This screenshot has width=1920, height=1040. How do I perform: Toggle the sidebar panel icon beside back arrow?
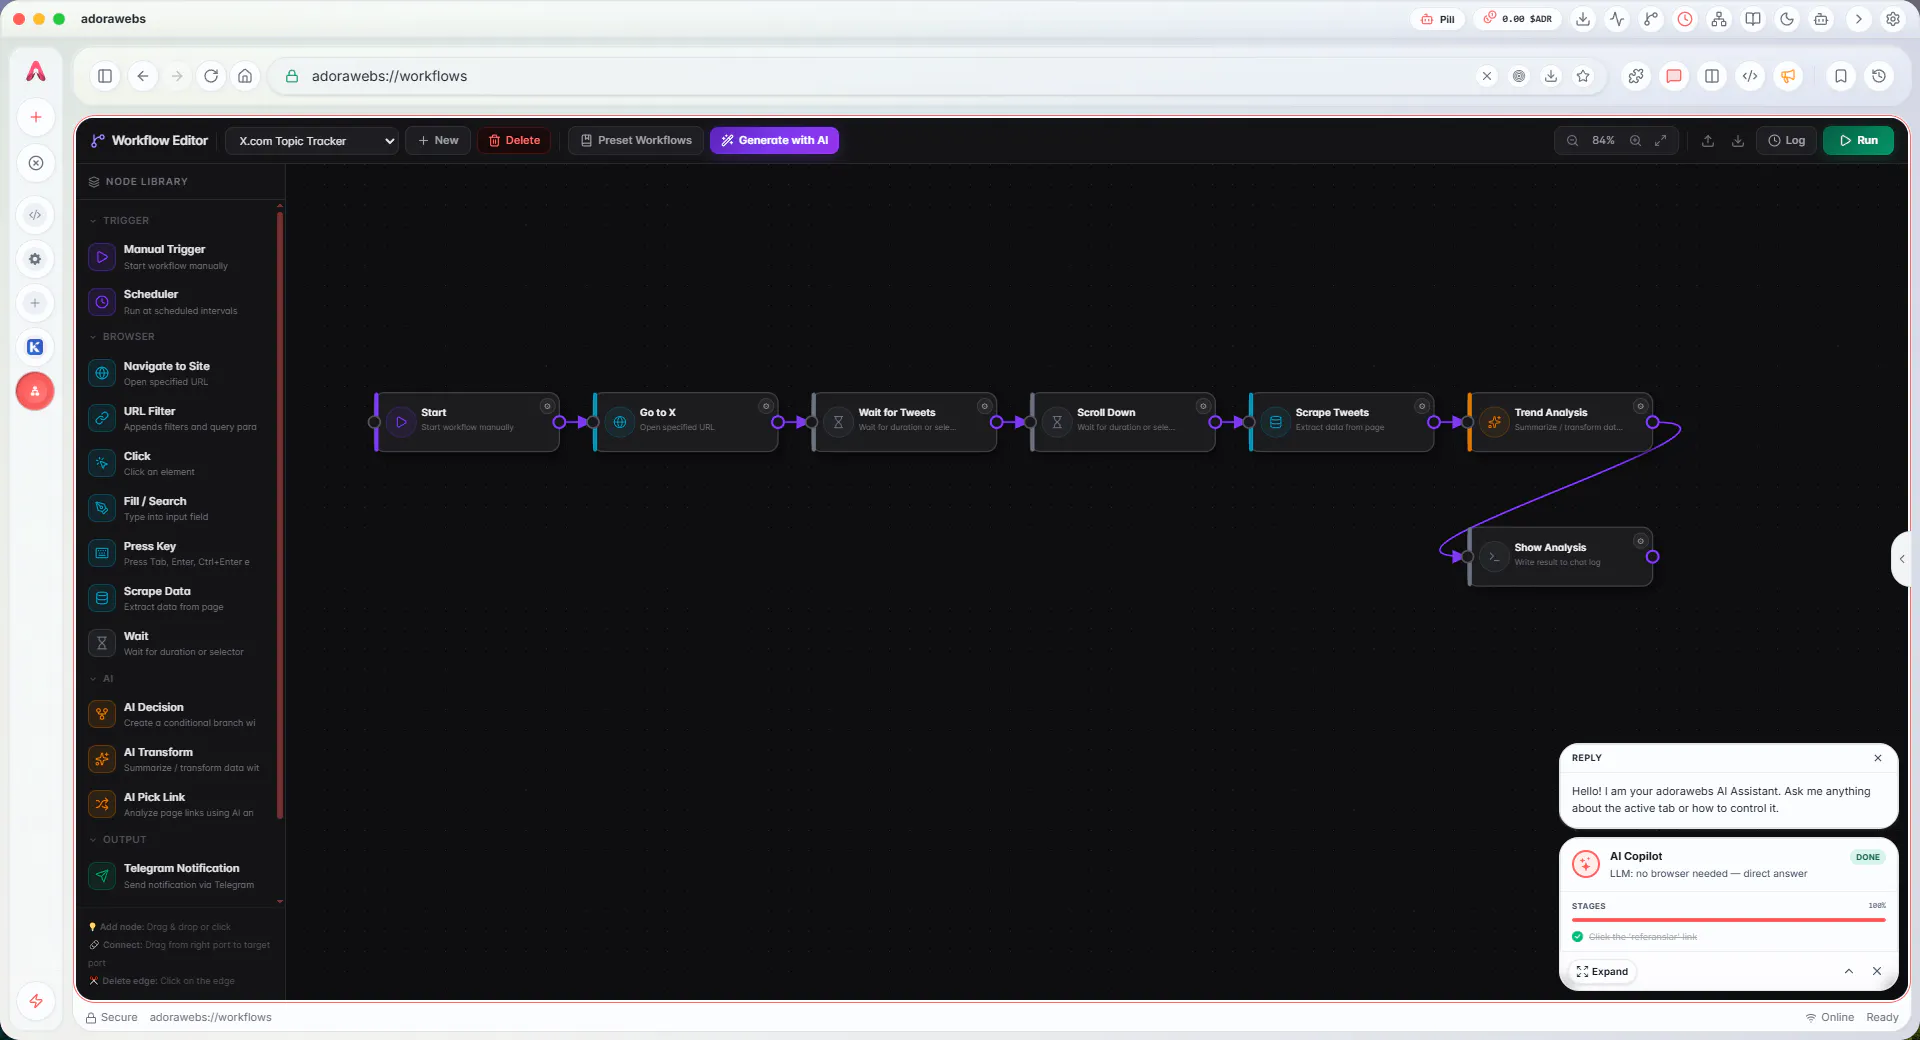105,76
